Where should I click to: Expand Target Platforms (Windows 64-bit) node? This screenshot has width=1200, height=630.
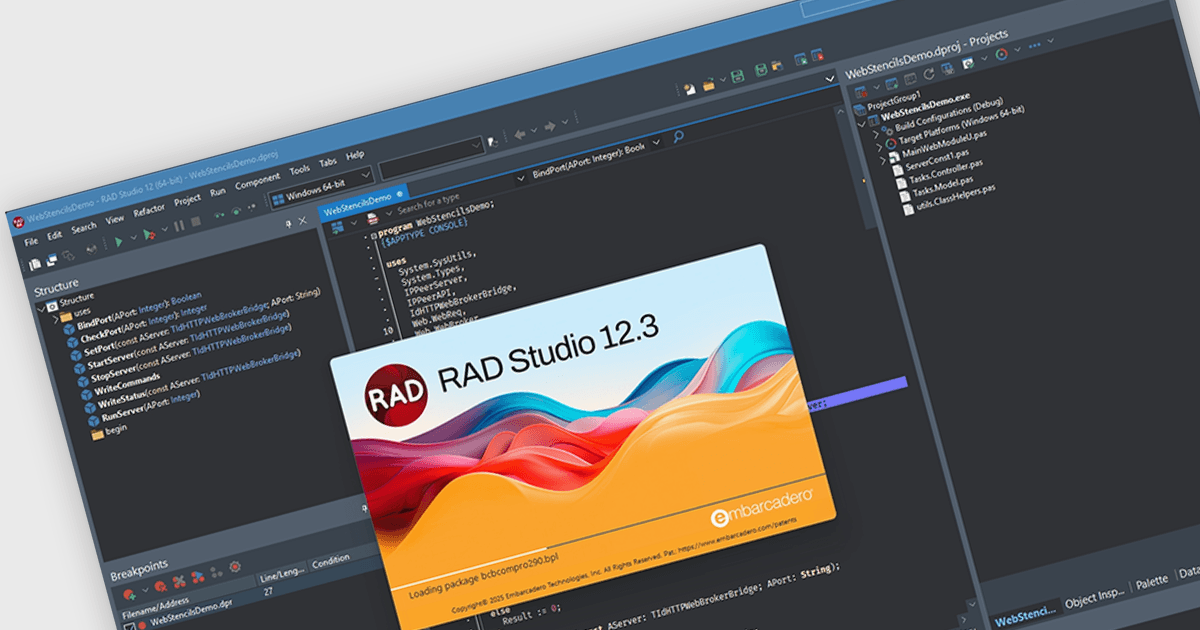point(879,147)
